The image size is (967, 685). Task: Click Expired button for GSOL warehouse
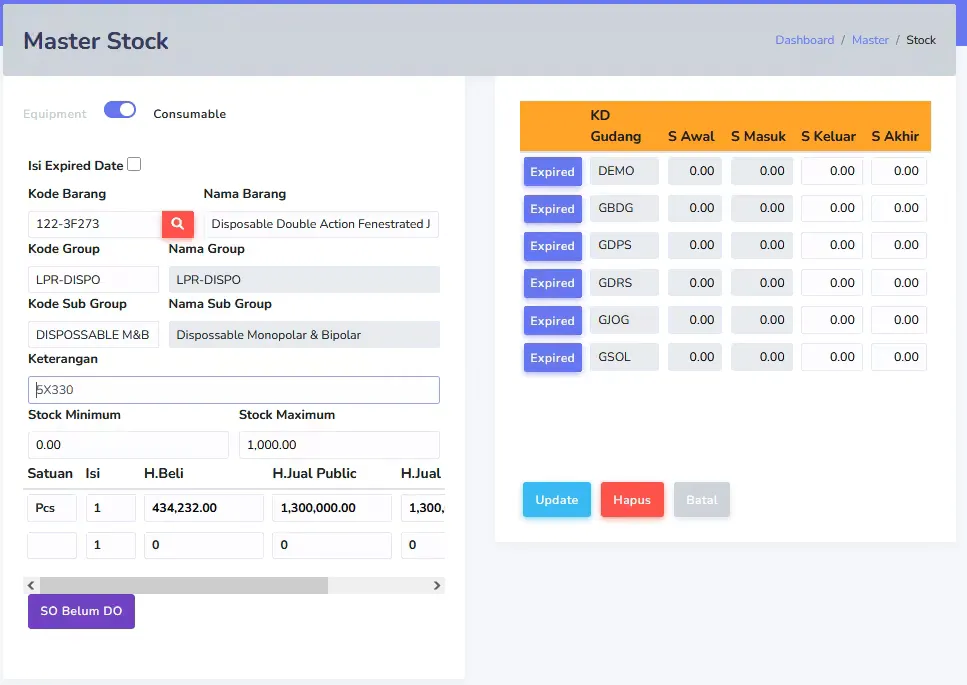point(553,358)
